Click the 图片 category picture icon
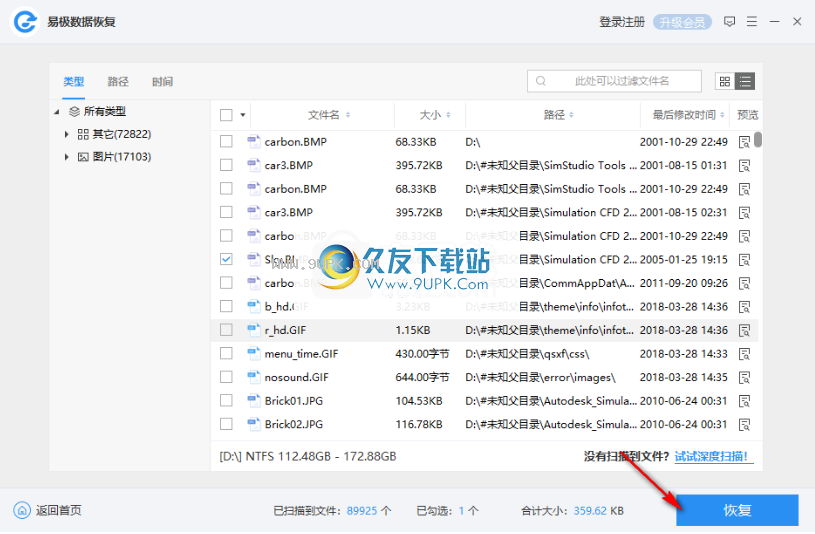The height and width of the screenshot is (534, 815). coord(83,157)
